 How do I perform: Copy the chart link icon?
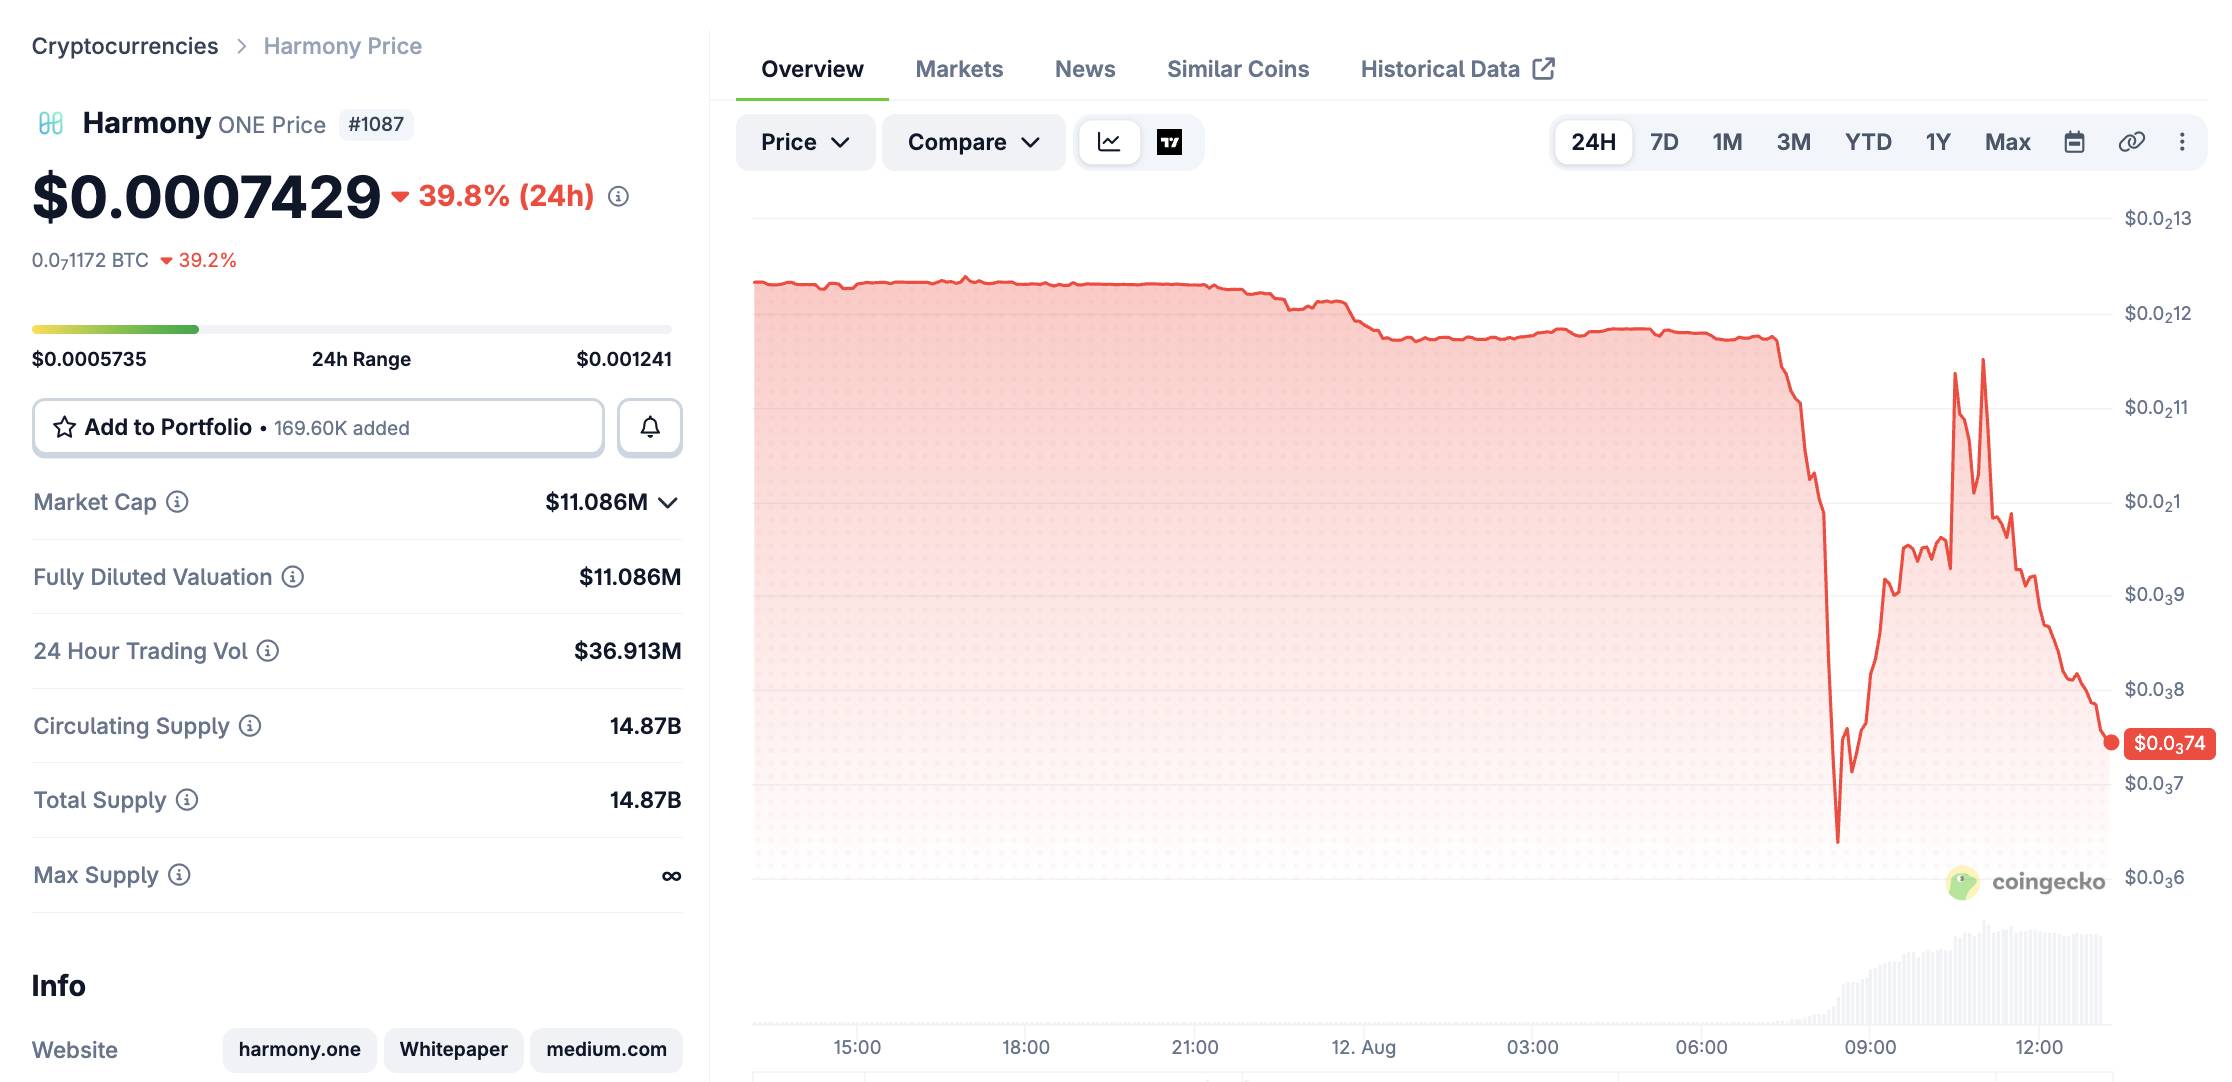coord(2131,142)
